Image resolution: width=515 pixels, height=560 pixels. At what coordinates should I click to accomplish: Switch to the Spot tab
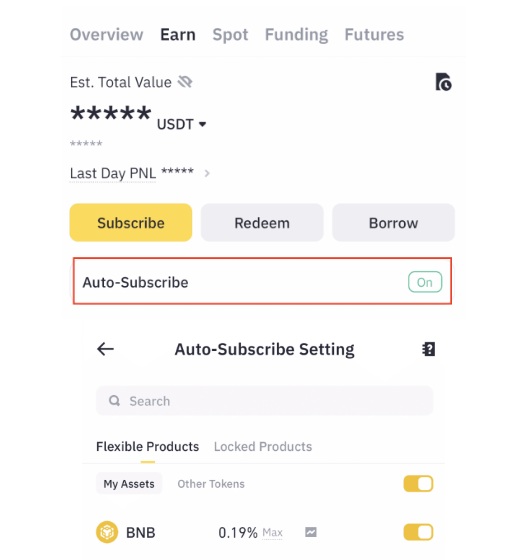coord(230,35)
